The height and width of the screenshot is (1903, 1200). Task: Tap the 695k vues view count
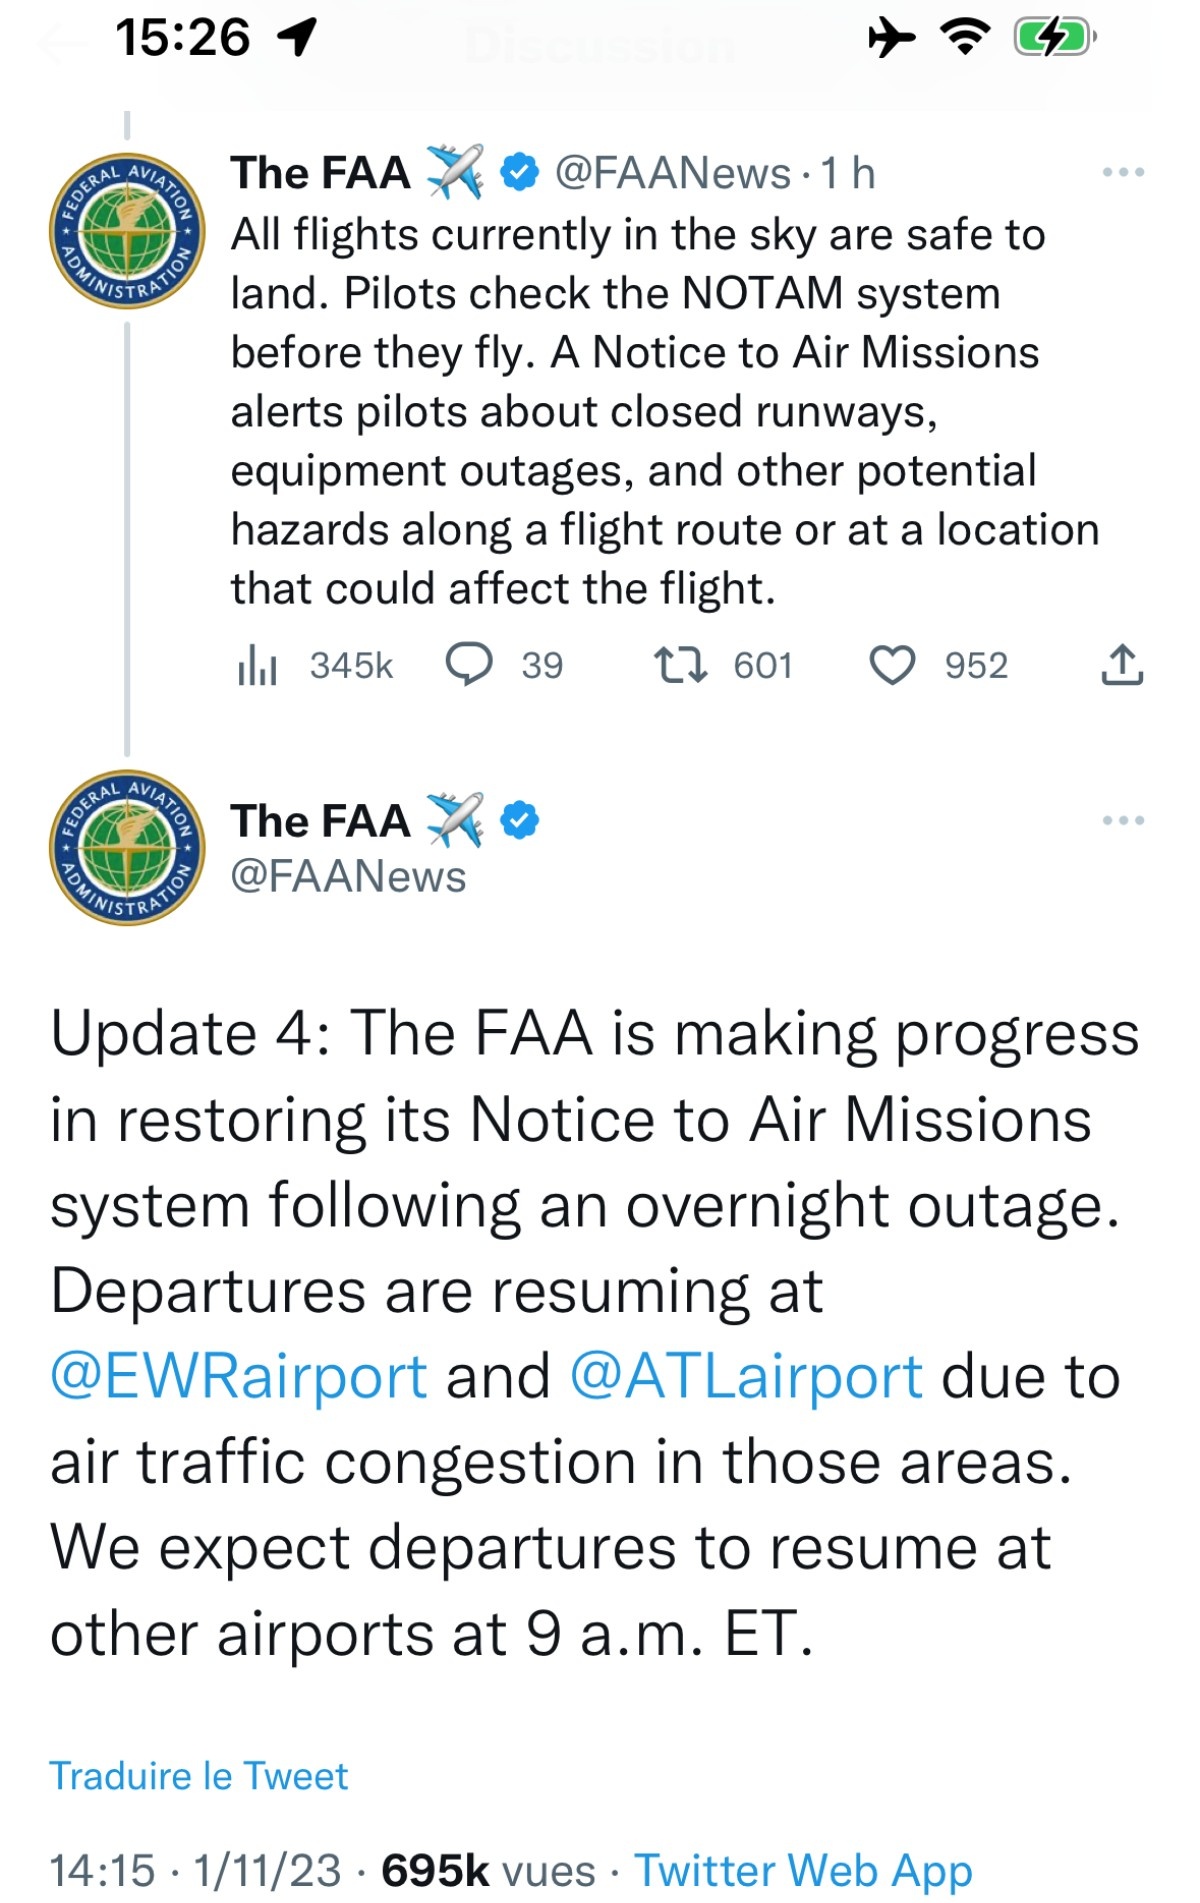pos(488,1870)
